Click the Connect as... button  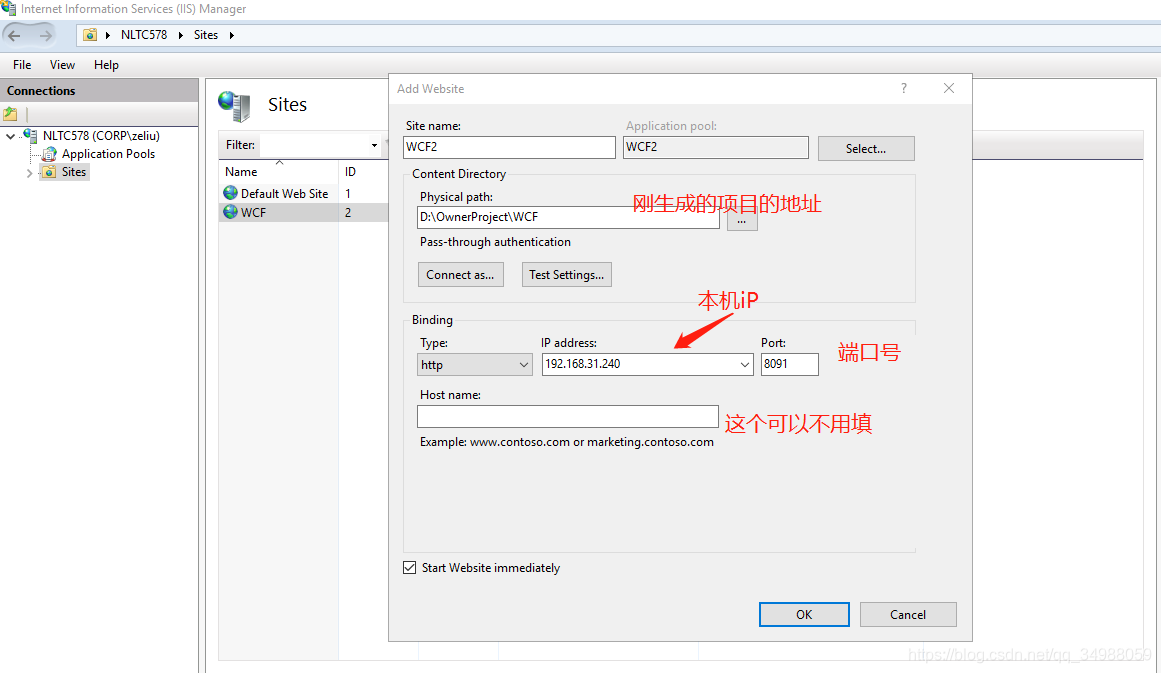(x=461, y=275)
